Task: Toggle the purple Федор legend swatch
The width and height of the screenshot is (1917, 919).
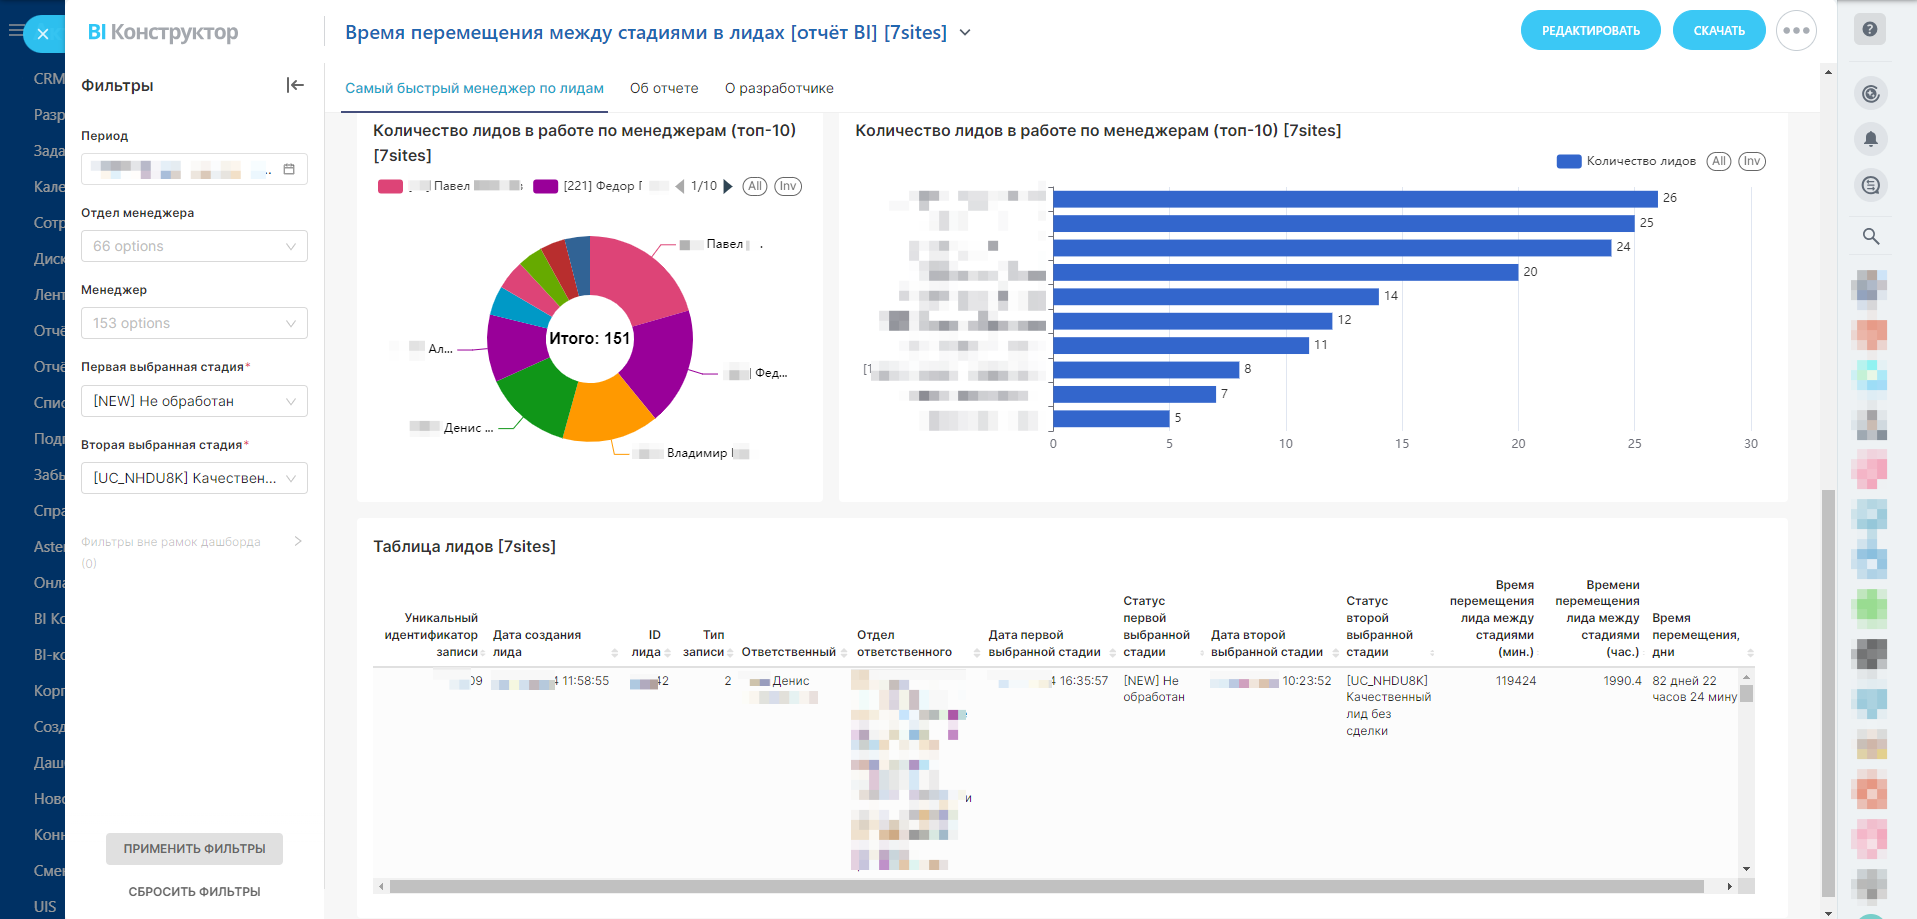Action: tap(545, 186)
